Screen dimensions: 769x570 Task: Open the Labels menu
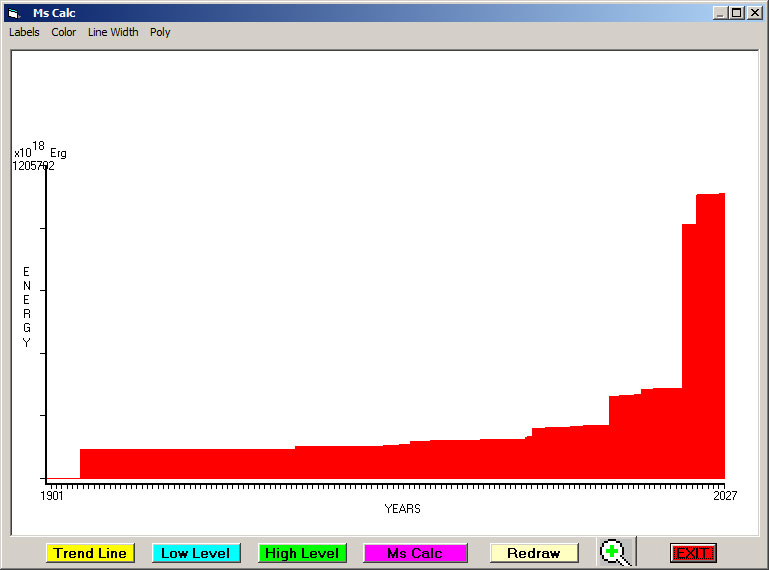[x=24, y=32]
